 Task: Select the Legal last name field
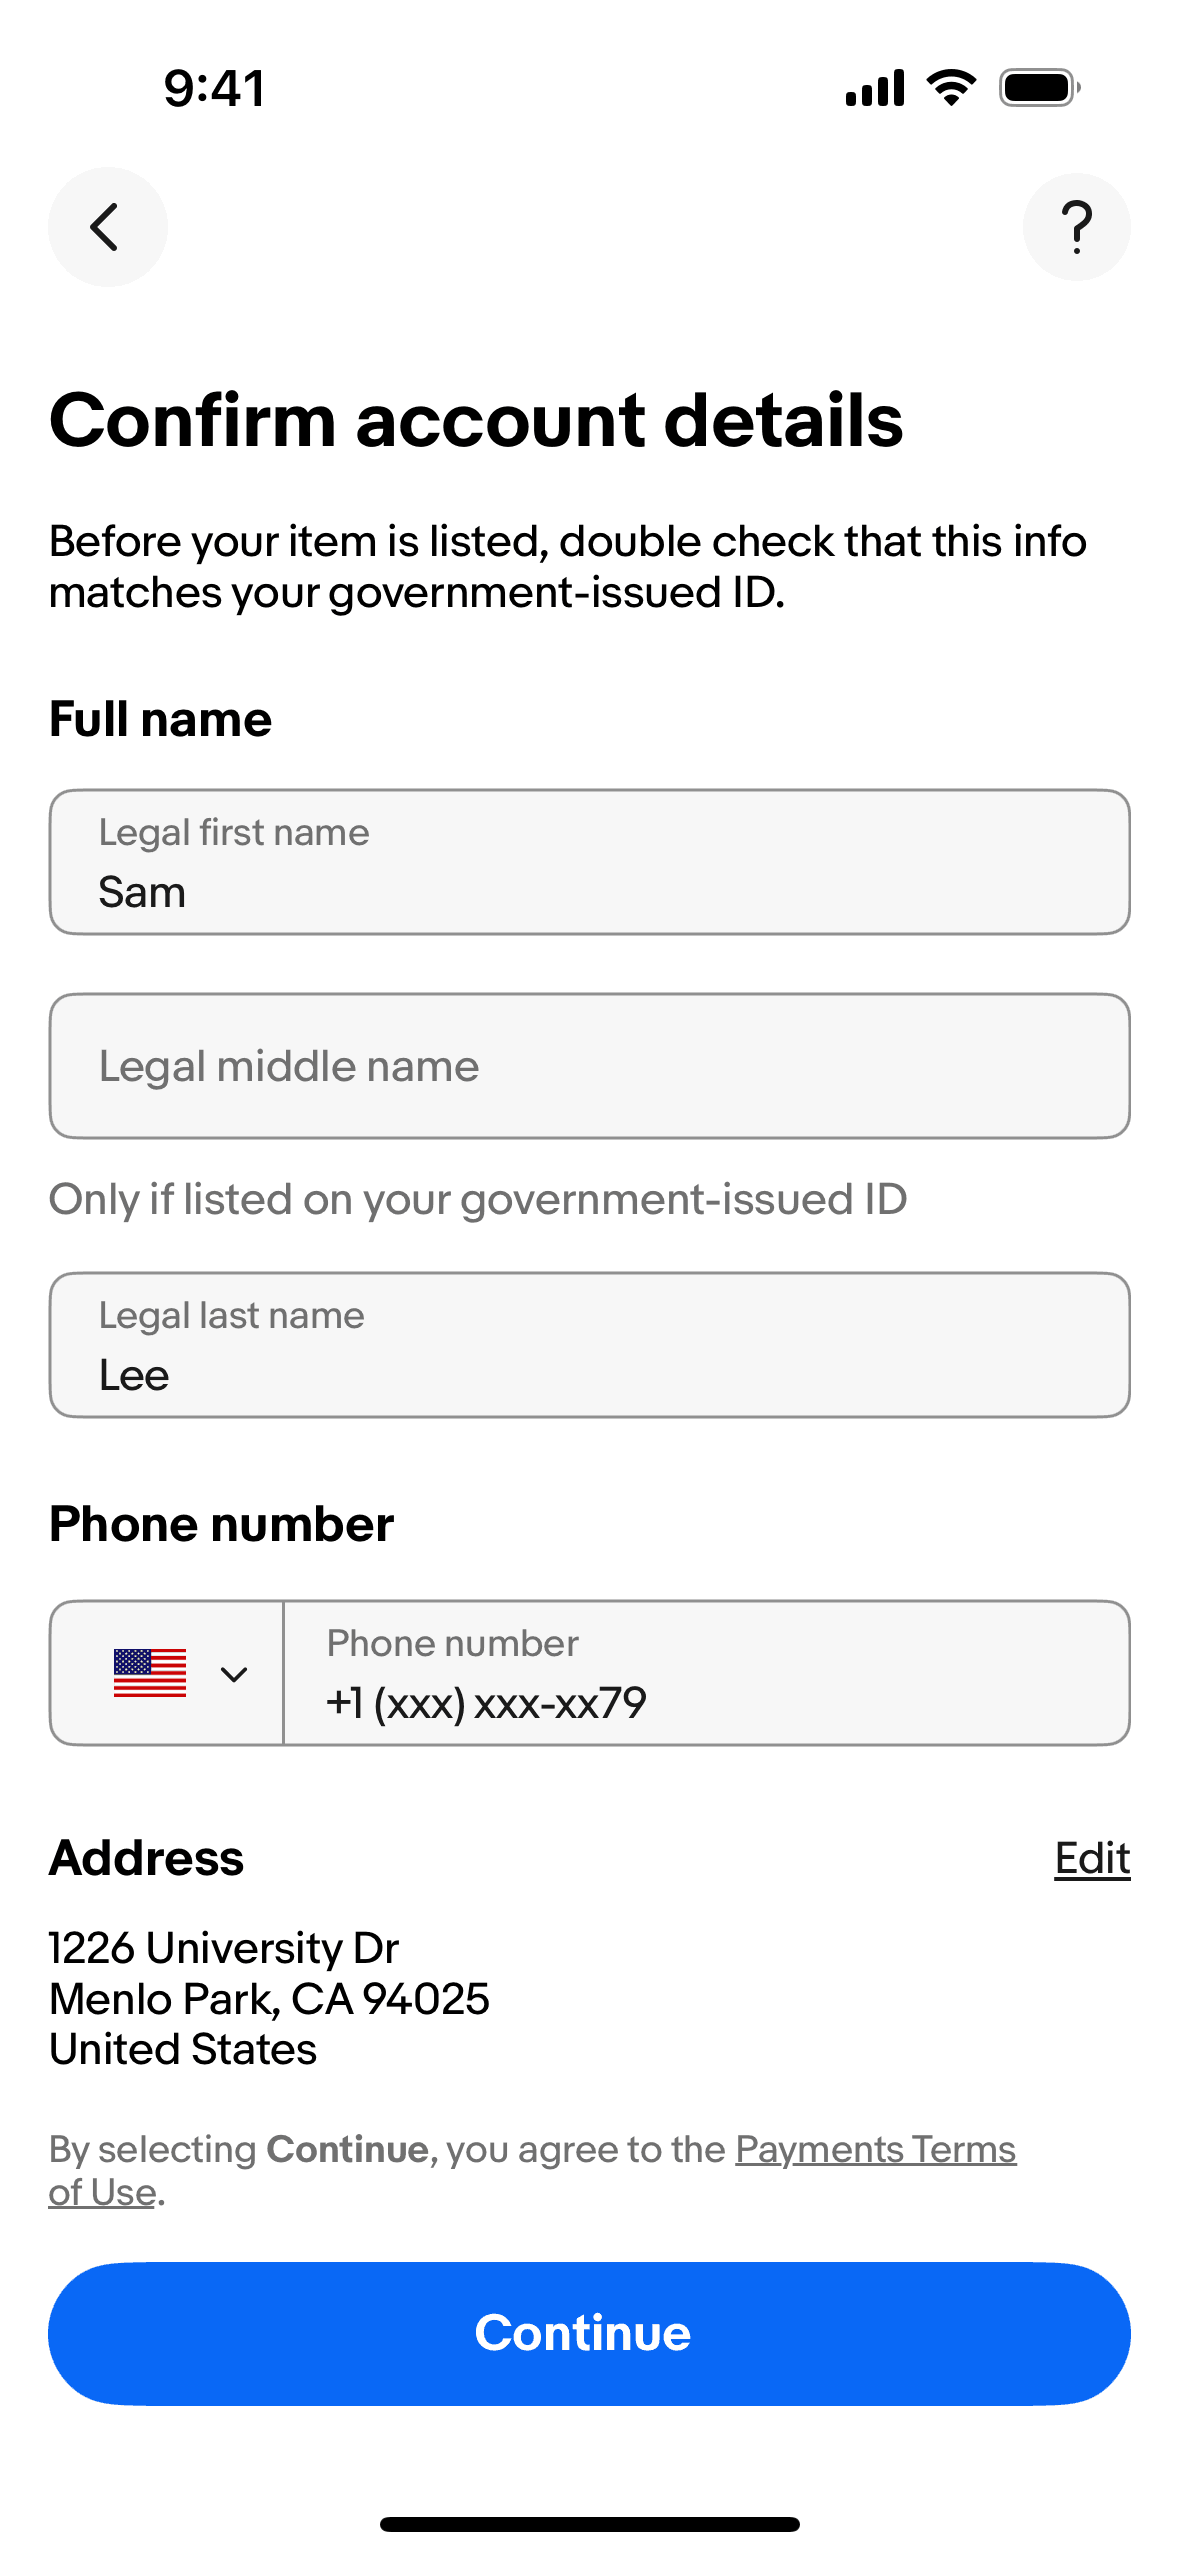[589, 1345]
